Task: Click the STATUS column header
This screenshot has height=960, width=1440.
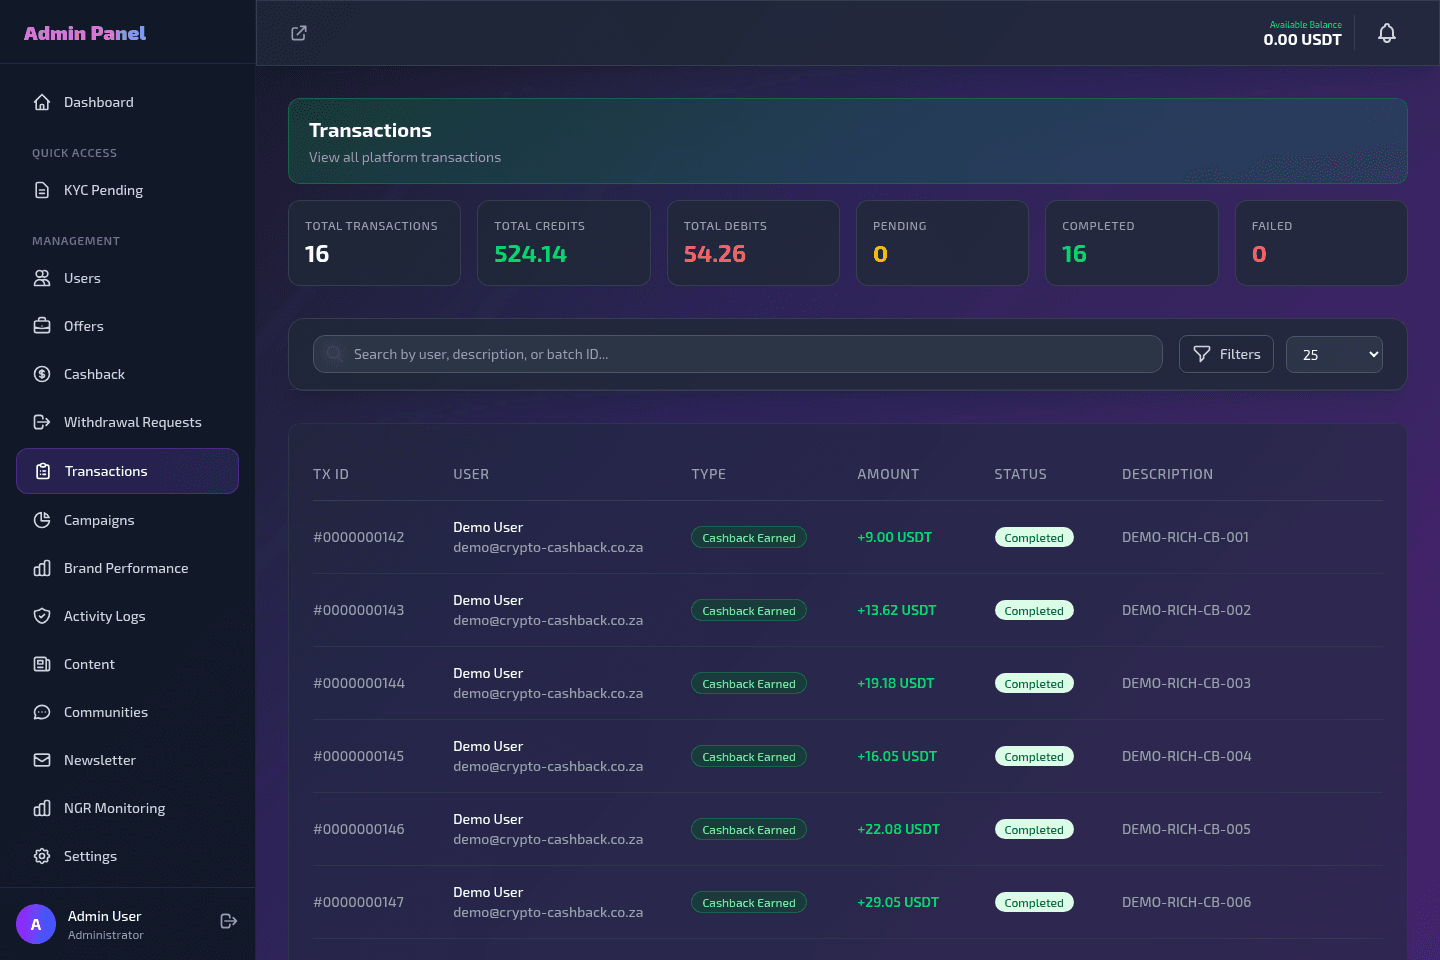Action: pyautogui.click(x=1020, y=474)
